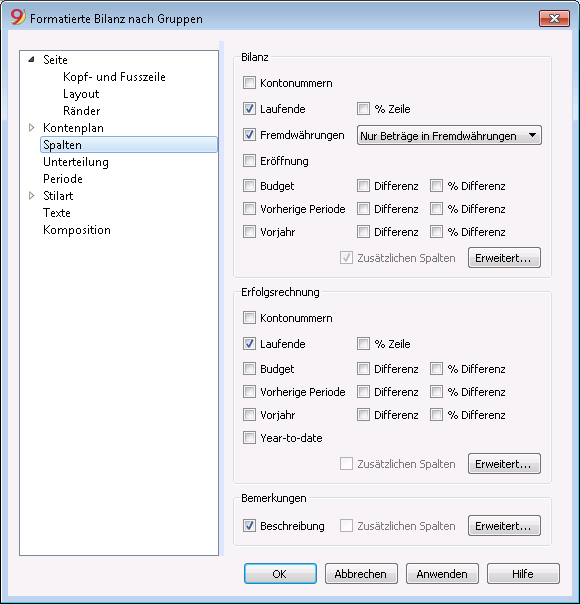The image size is (580, 604).
Task: Enable % Zeile in the Bilanz section
Action: pyautogui.click(x=363, y=109)
